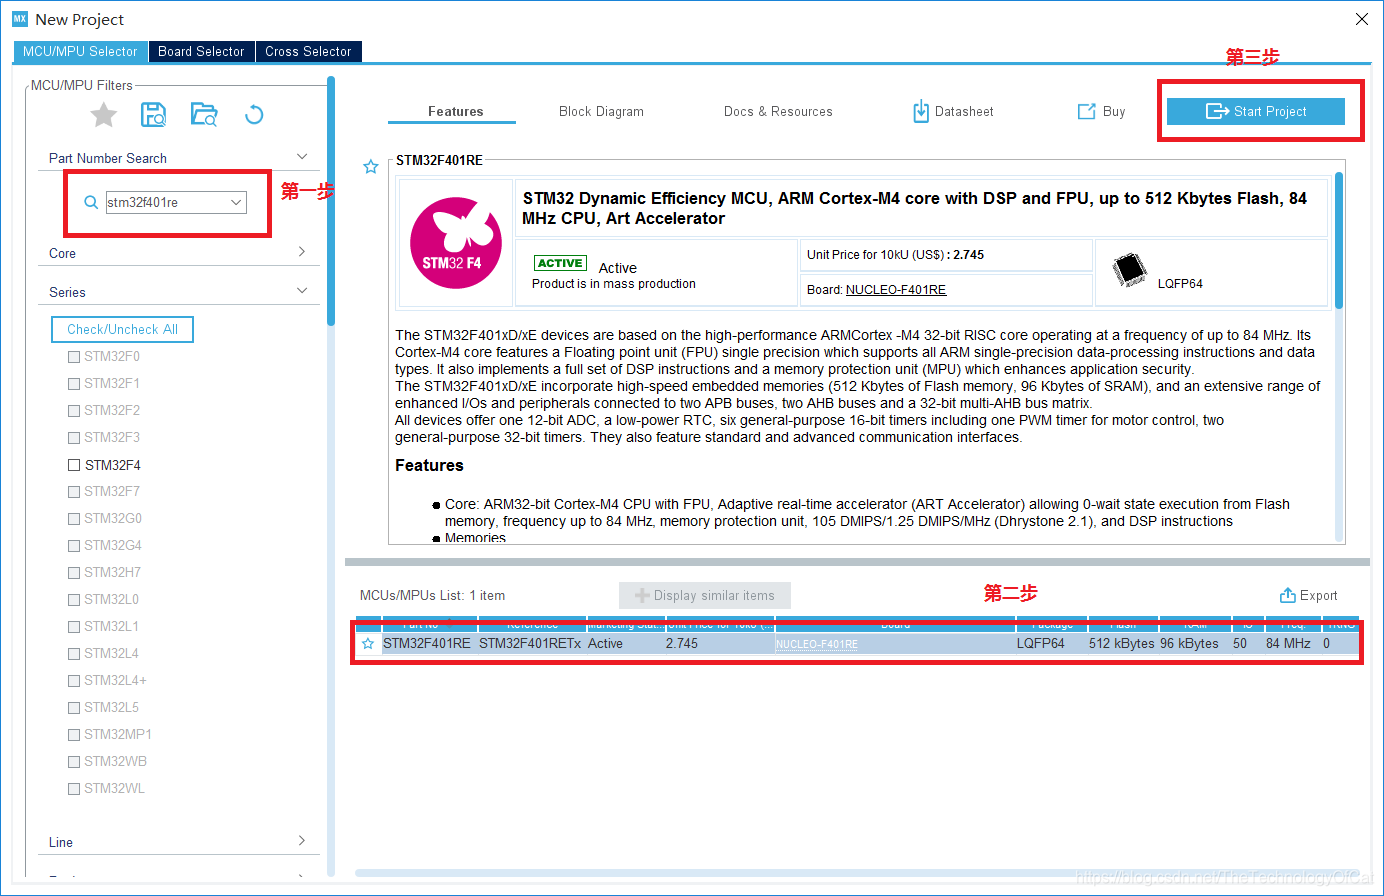Switch to the Board Selector tab
The width and height of the screenshot is (1384, 896).
(201, 51)
